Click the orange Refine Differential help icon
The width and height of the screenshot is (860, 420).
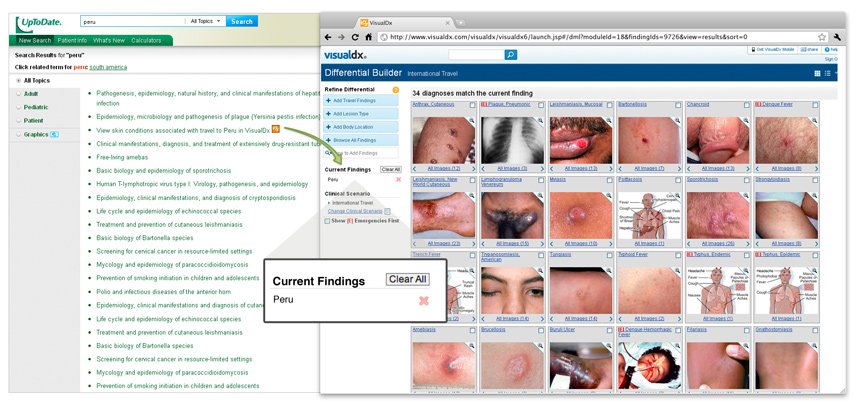(396, 91)
